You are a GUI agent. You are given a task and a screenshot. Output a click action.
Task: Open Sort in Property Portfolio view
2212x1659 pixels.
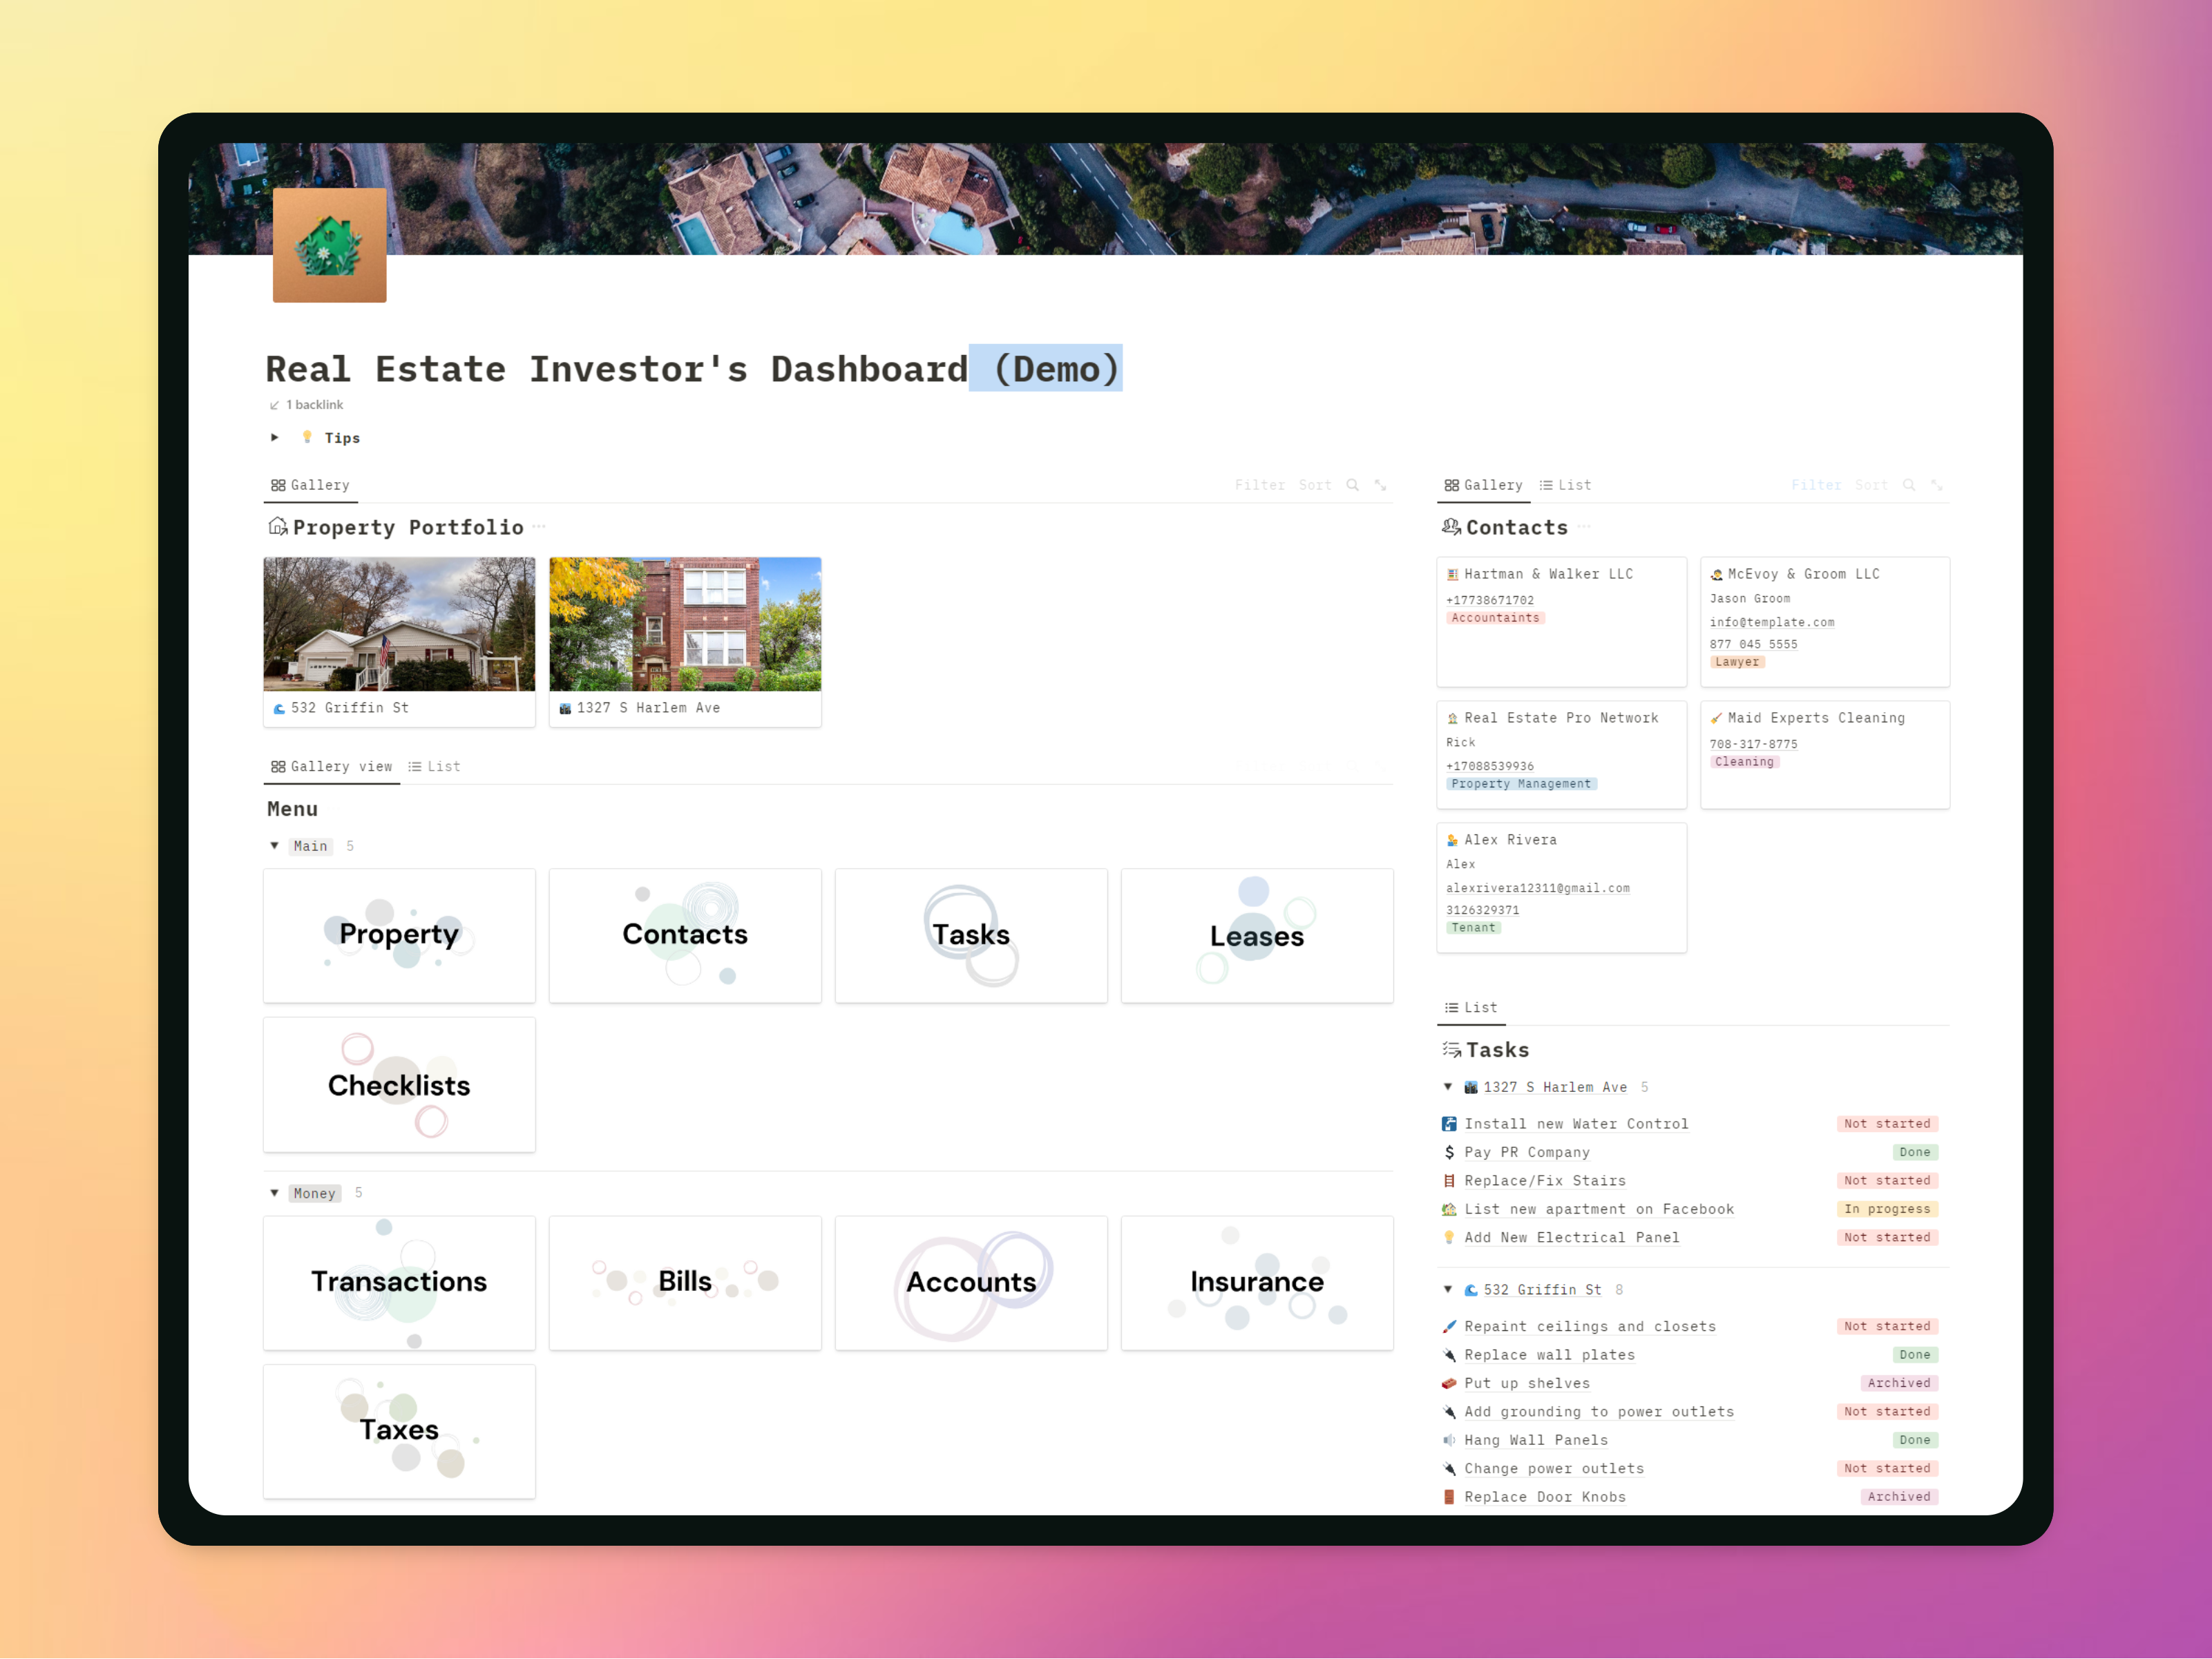1314,485
